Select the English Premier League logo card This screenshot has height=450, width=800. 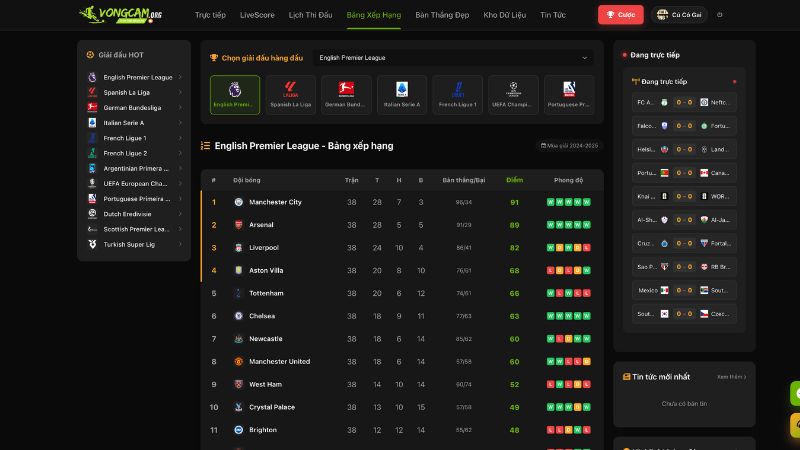coord(235,95)
